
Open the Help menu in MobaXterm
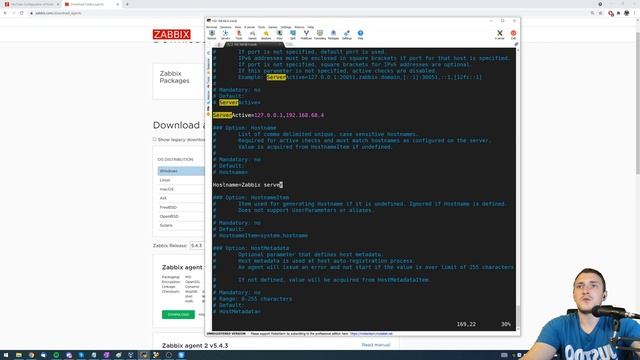click(311, 27)
